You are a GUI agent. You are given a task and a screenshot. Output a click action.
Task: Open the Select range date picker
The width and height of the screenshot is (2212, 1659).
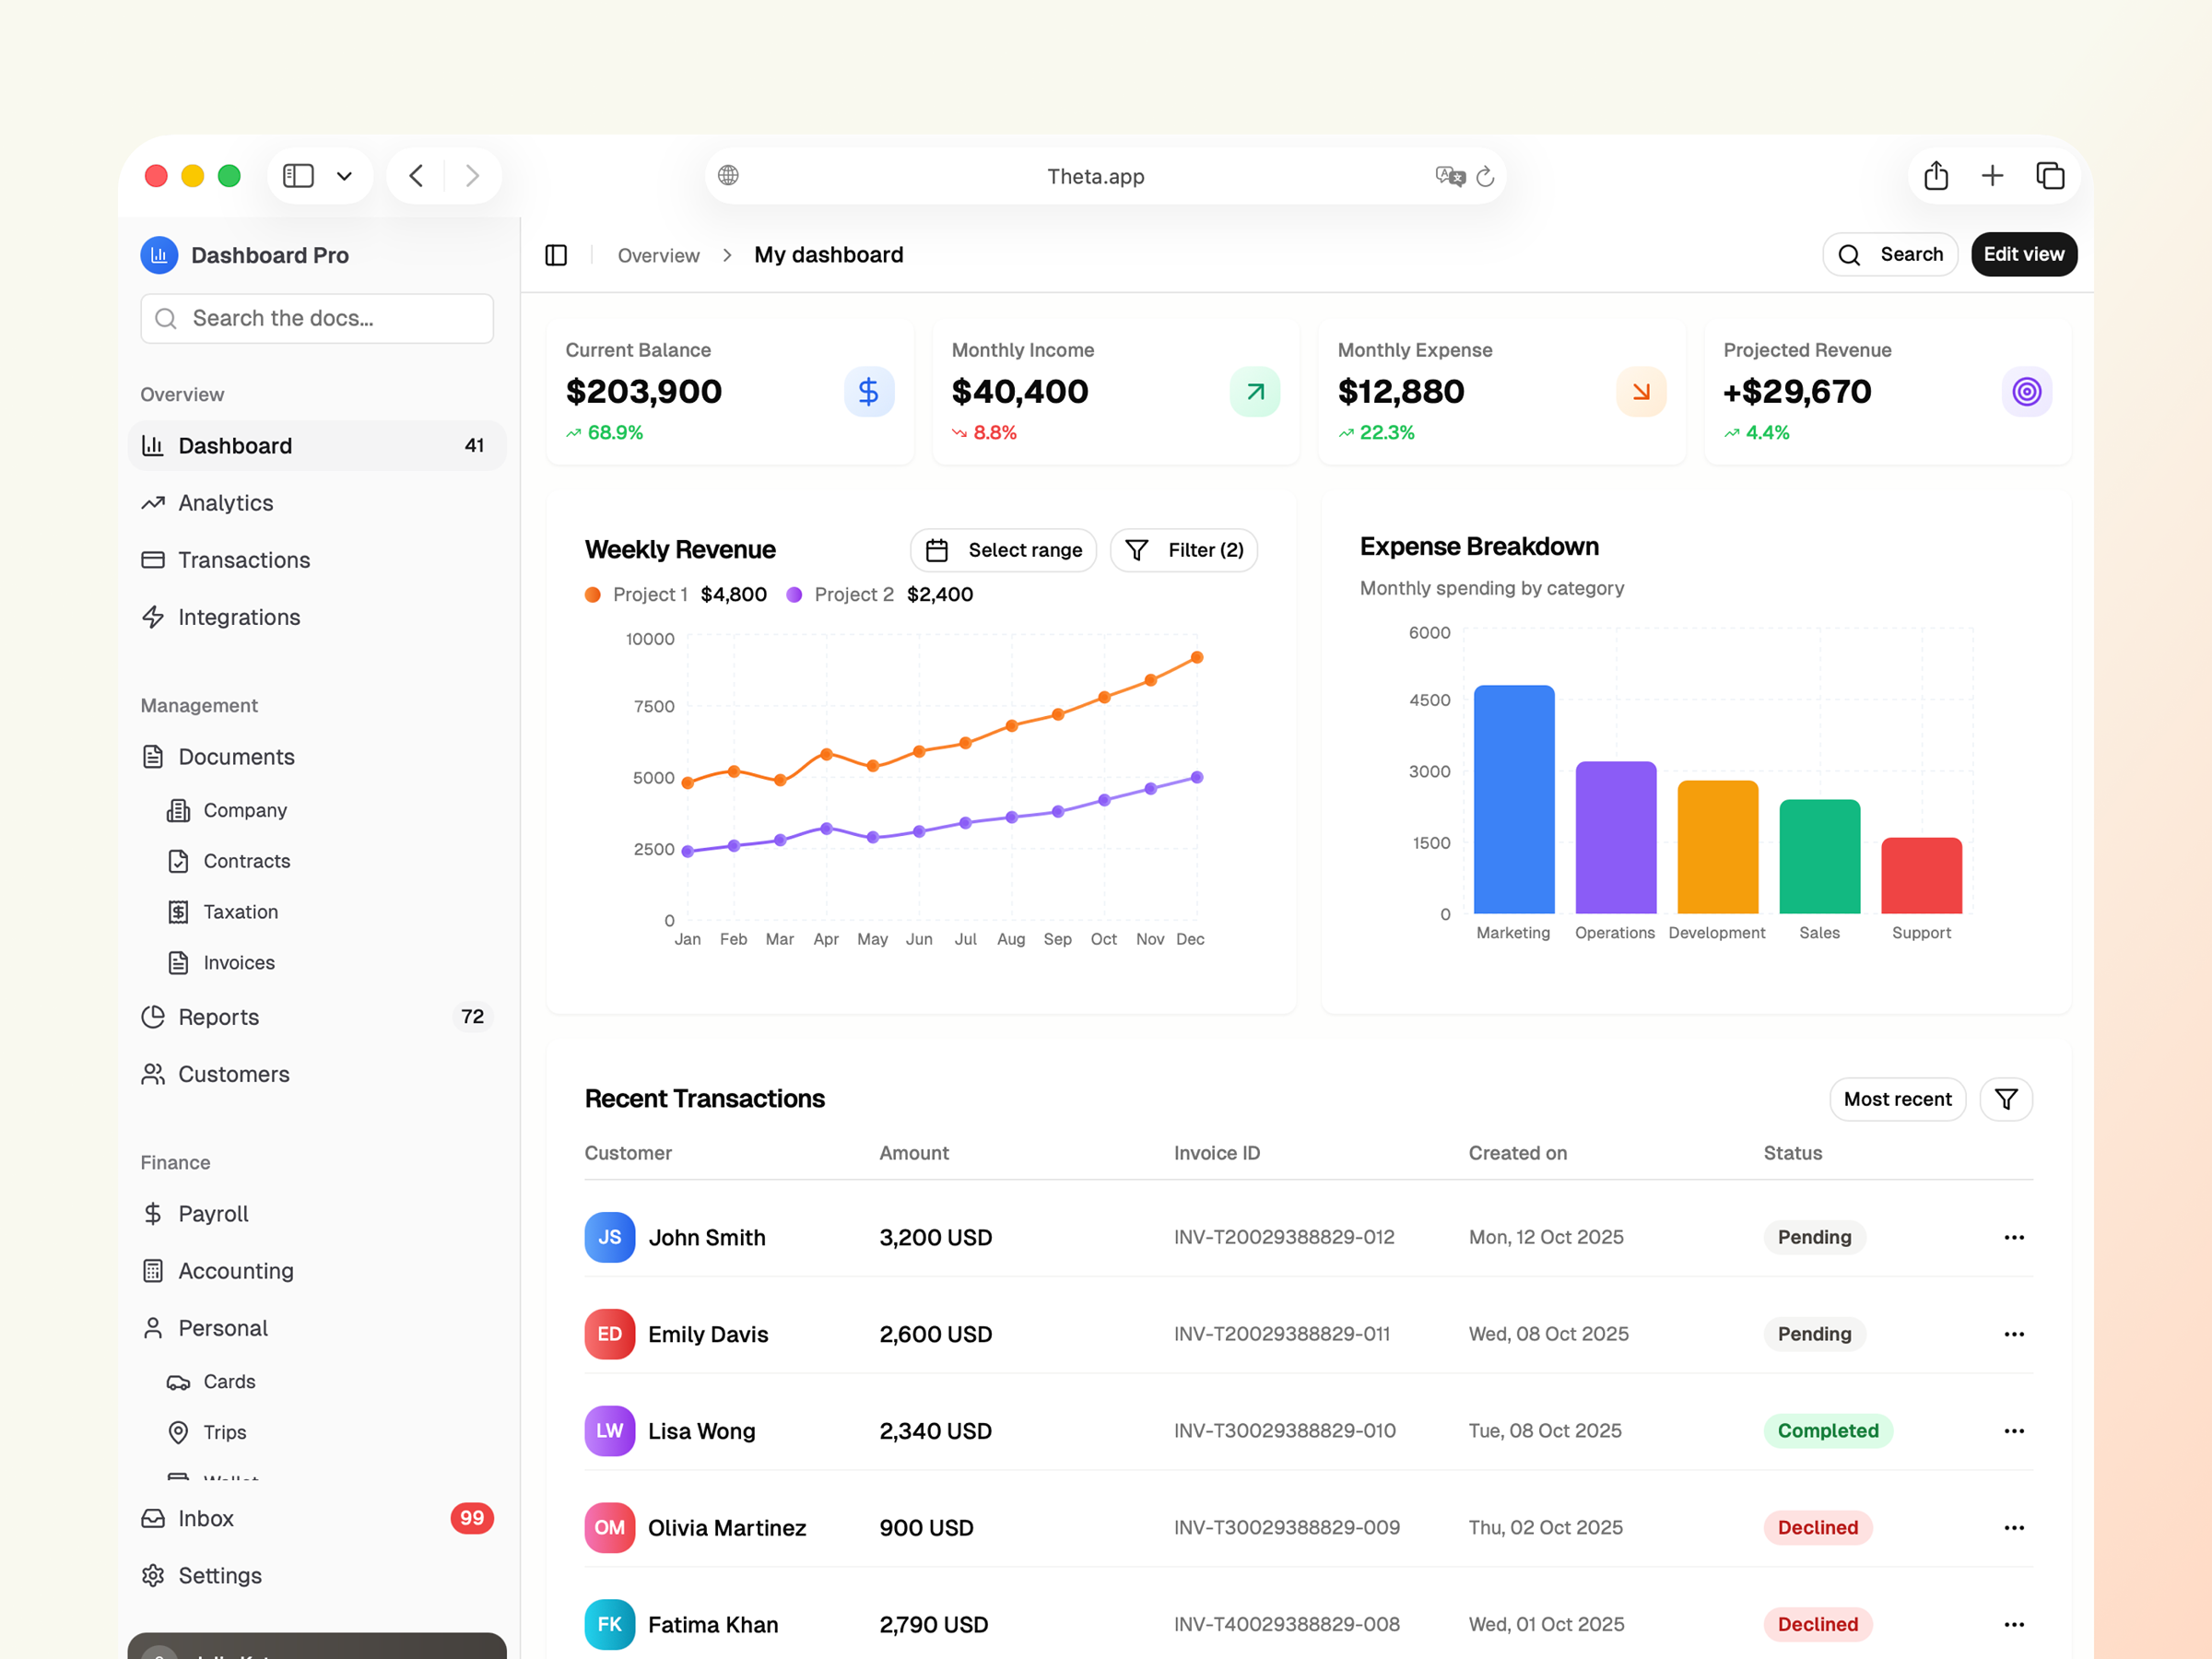[1003, 550]
